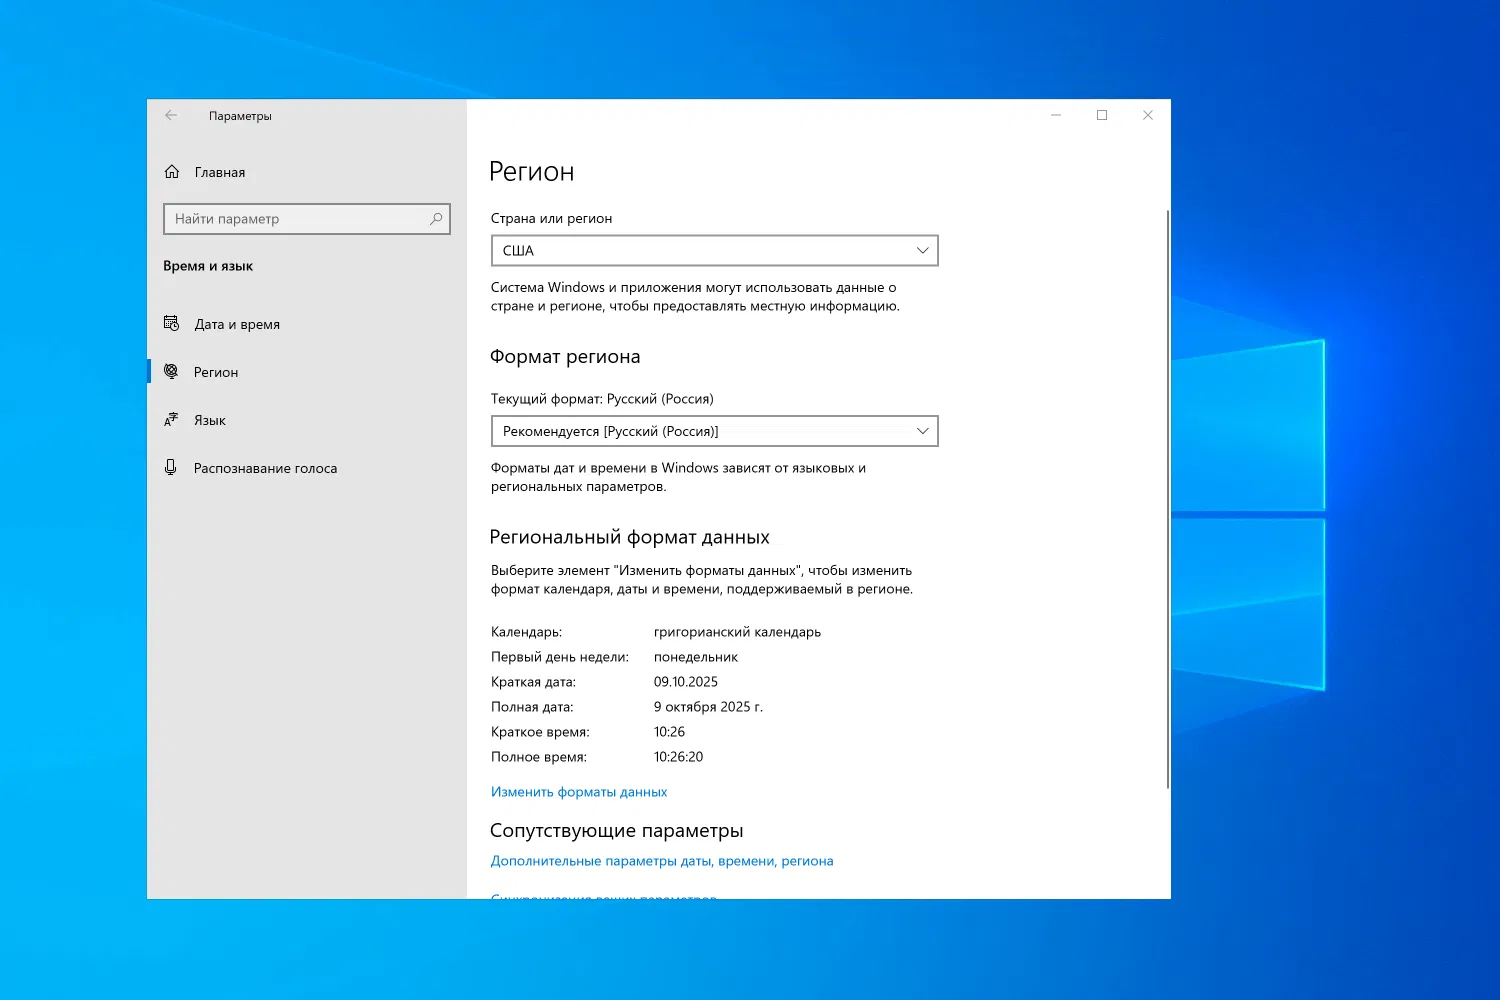
Task: Click the short time value 10:26
Action: [x=669, y=732]
